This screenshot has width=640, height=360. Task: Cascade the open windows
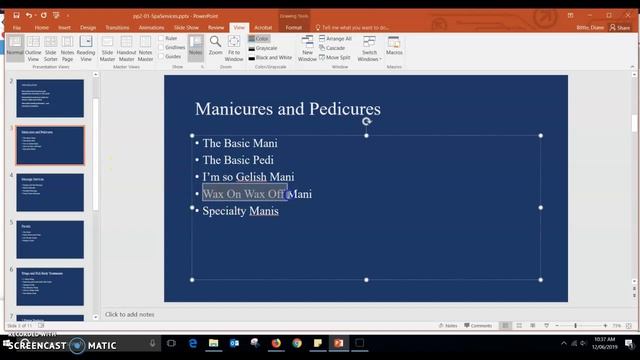(332, 48)
